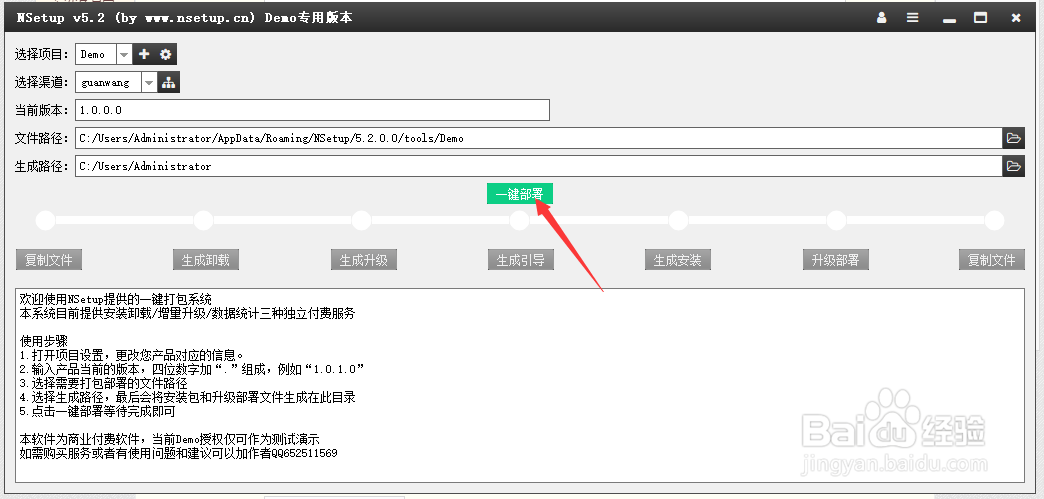Viewport: 1044px width, 499px height.
Task: Focus the 文件路径 path input field
Action: [x=539, y=139]
